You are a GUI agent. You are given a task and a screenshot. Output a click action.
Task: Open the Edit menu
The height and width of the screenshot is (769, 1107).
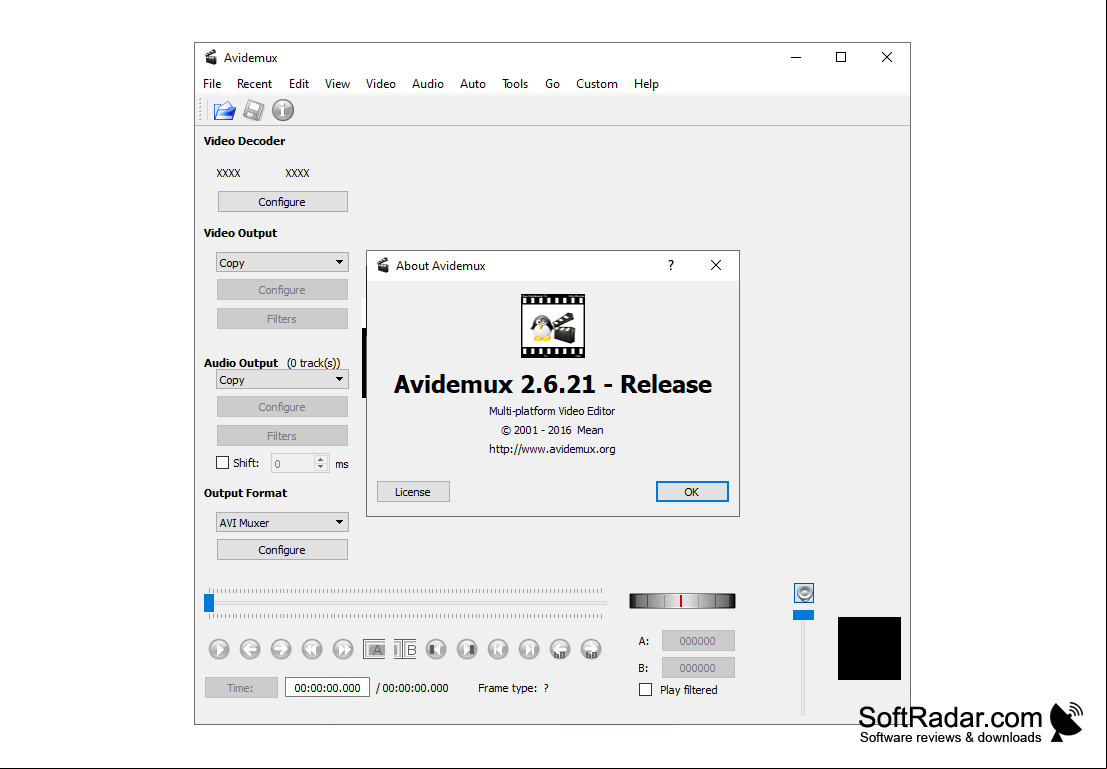pos(299,83)
